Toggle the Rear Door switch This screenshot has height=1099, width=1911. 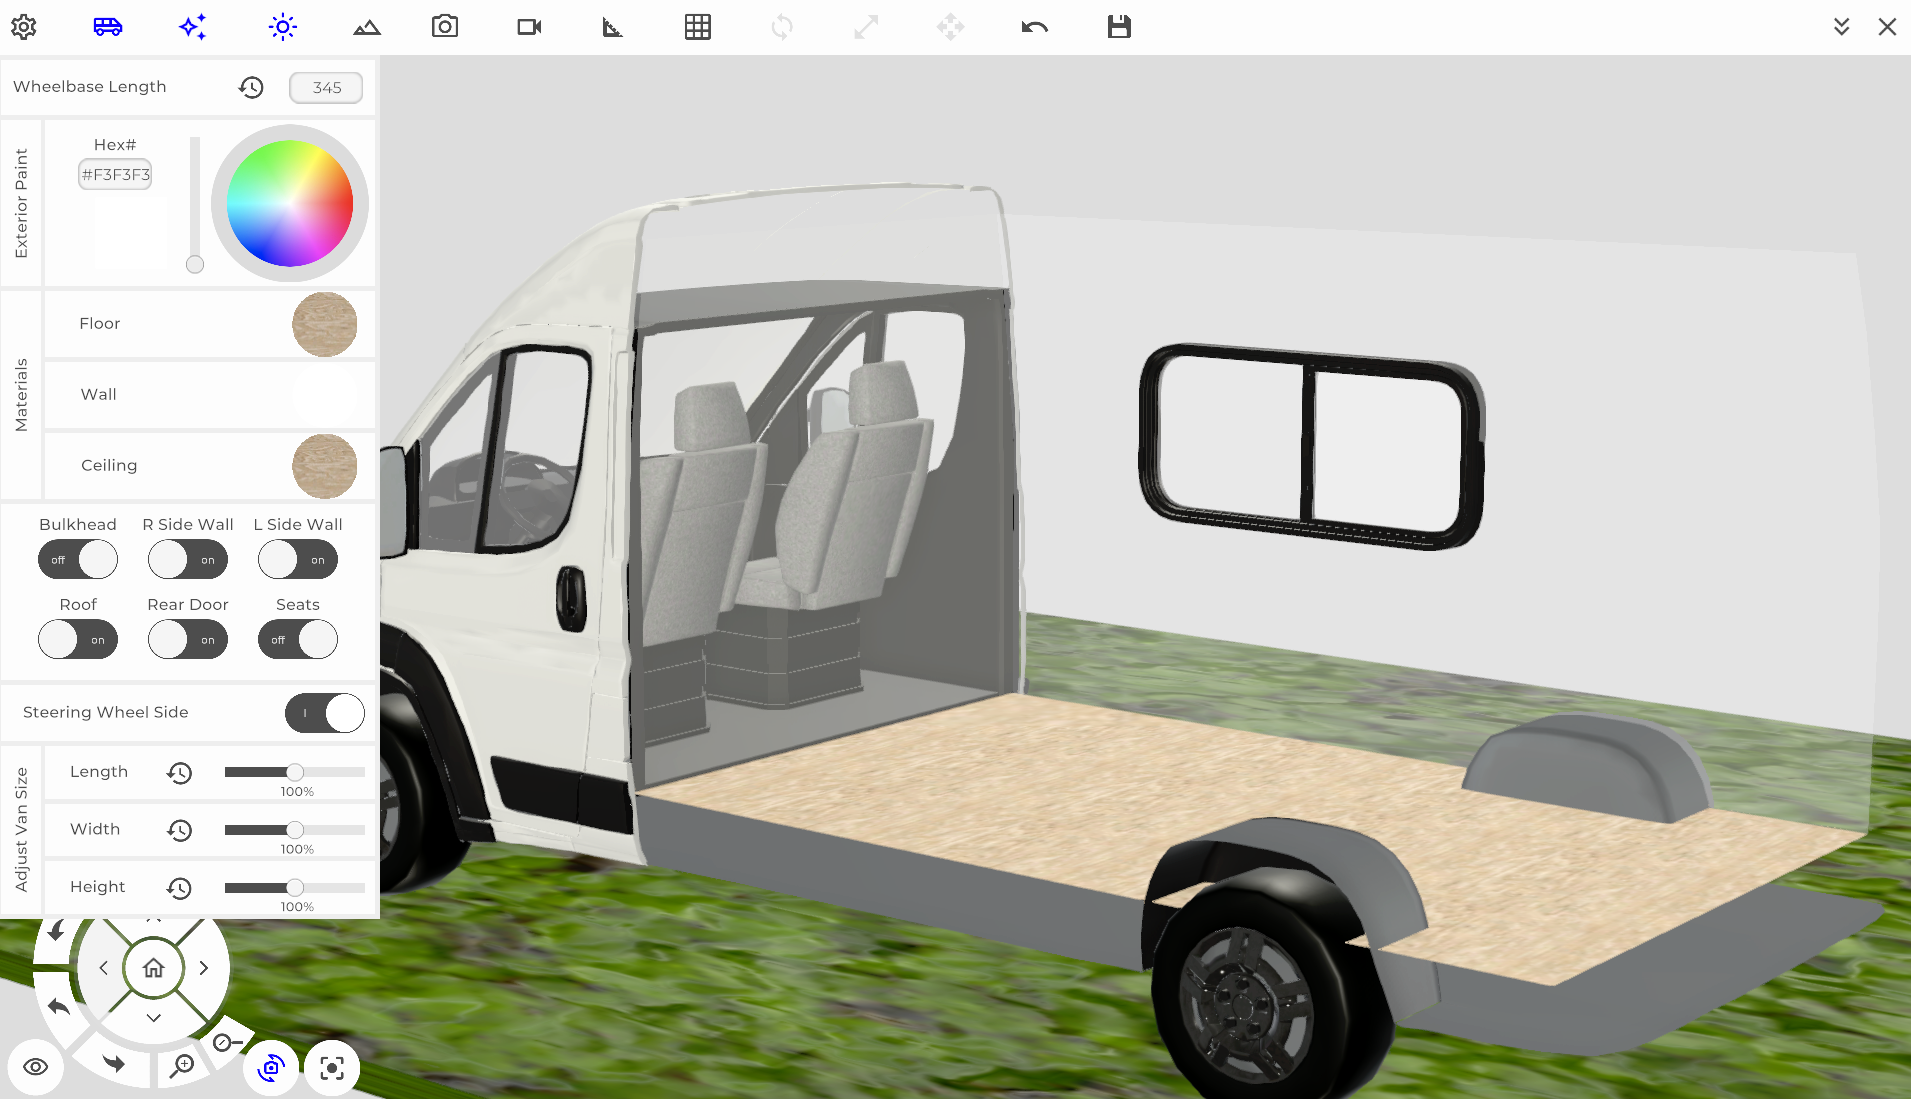tap(188, 639)
